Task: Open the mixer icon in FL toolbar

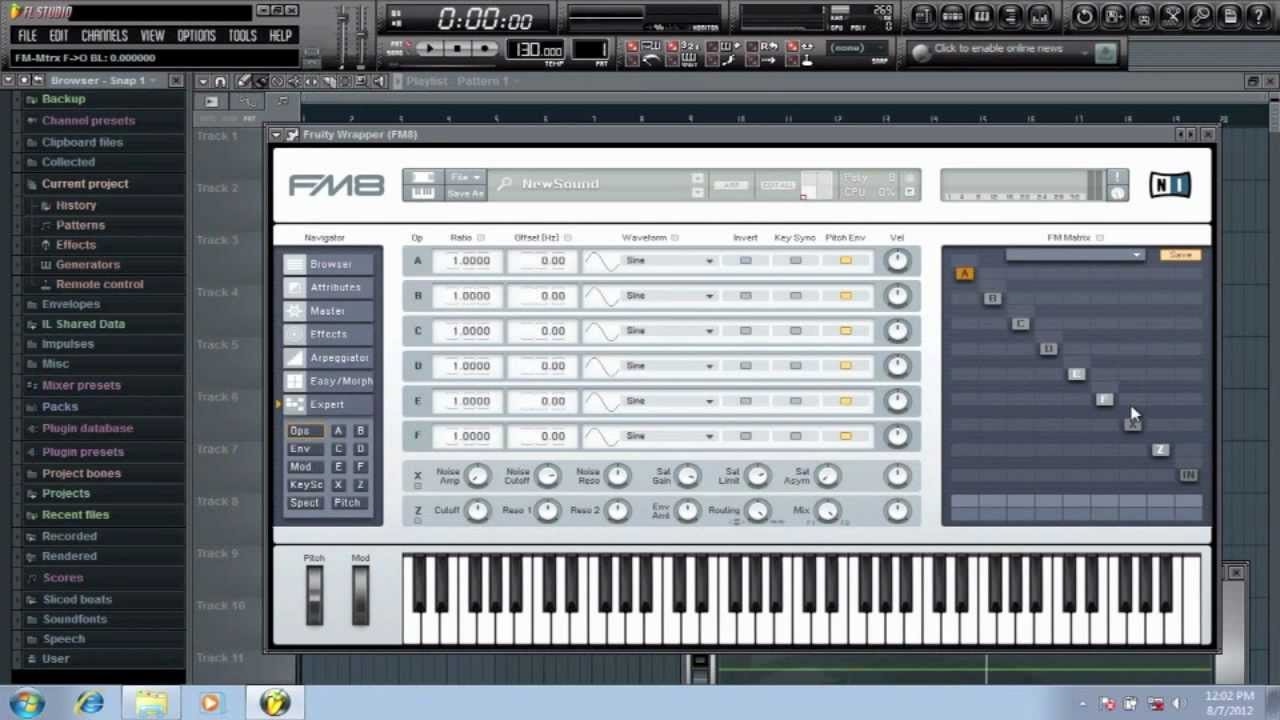Action: tap(1040, 16)
